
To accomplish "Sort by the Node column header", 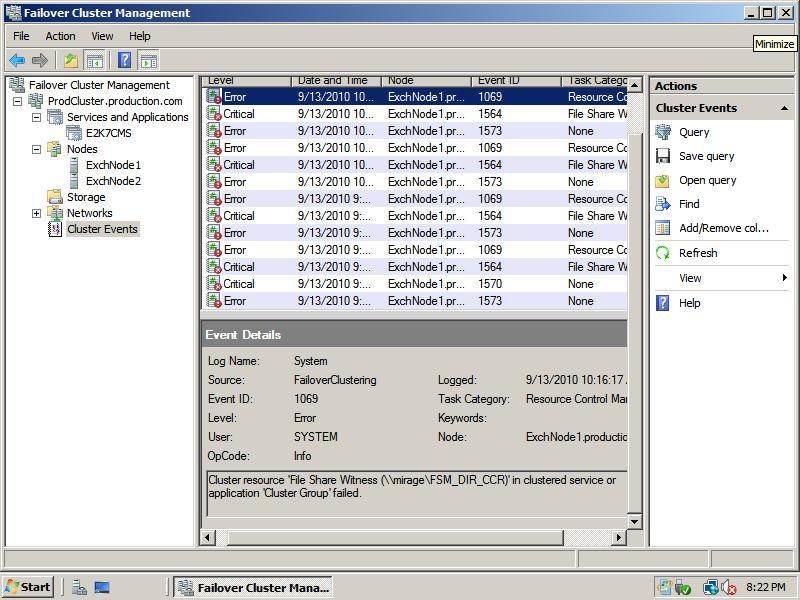I will click(426, 81).
